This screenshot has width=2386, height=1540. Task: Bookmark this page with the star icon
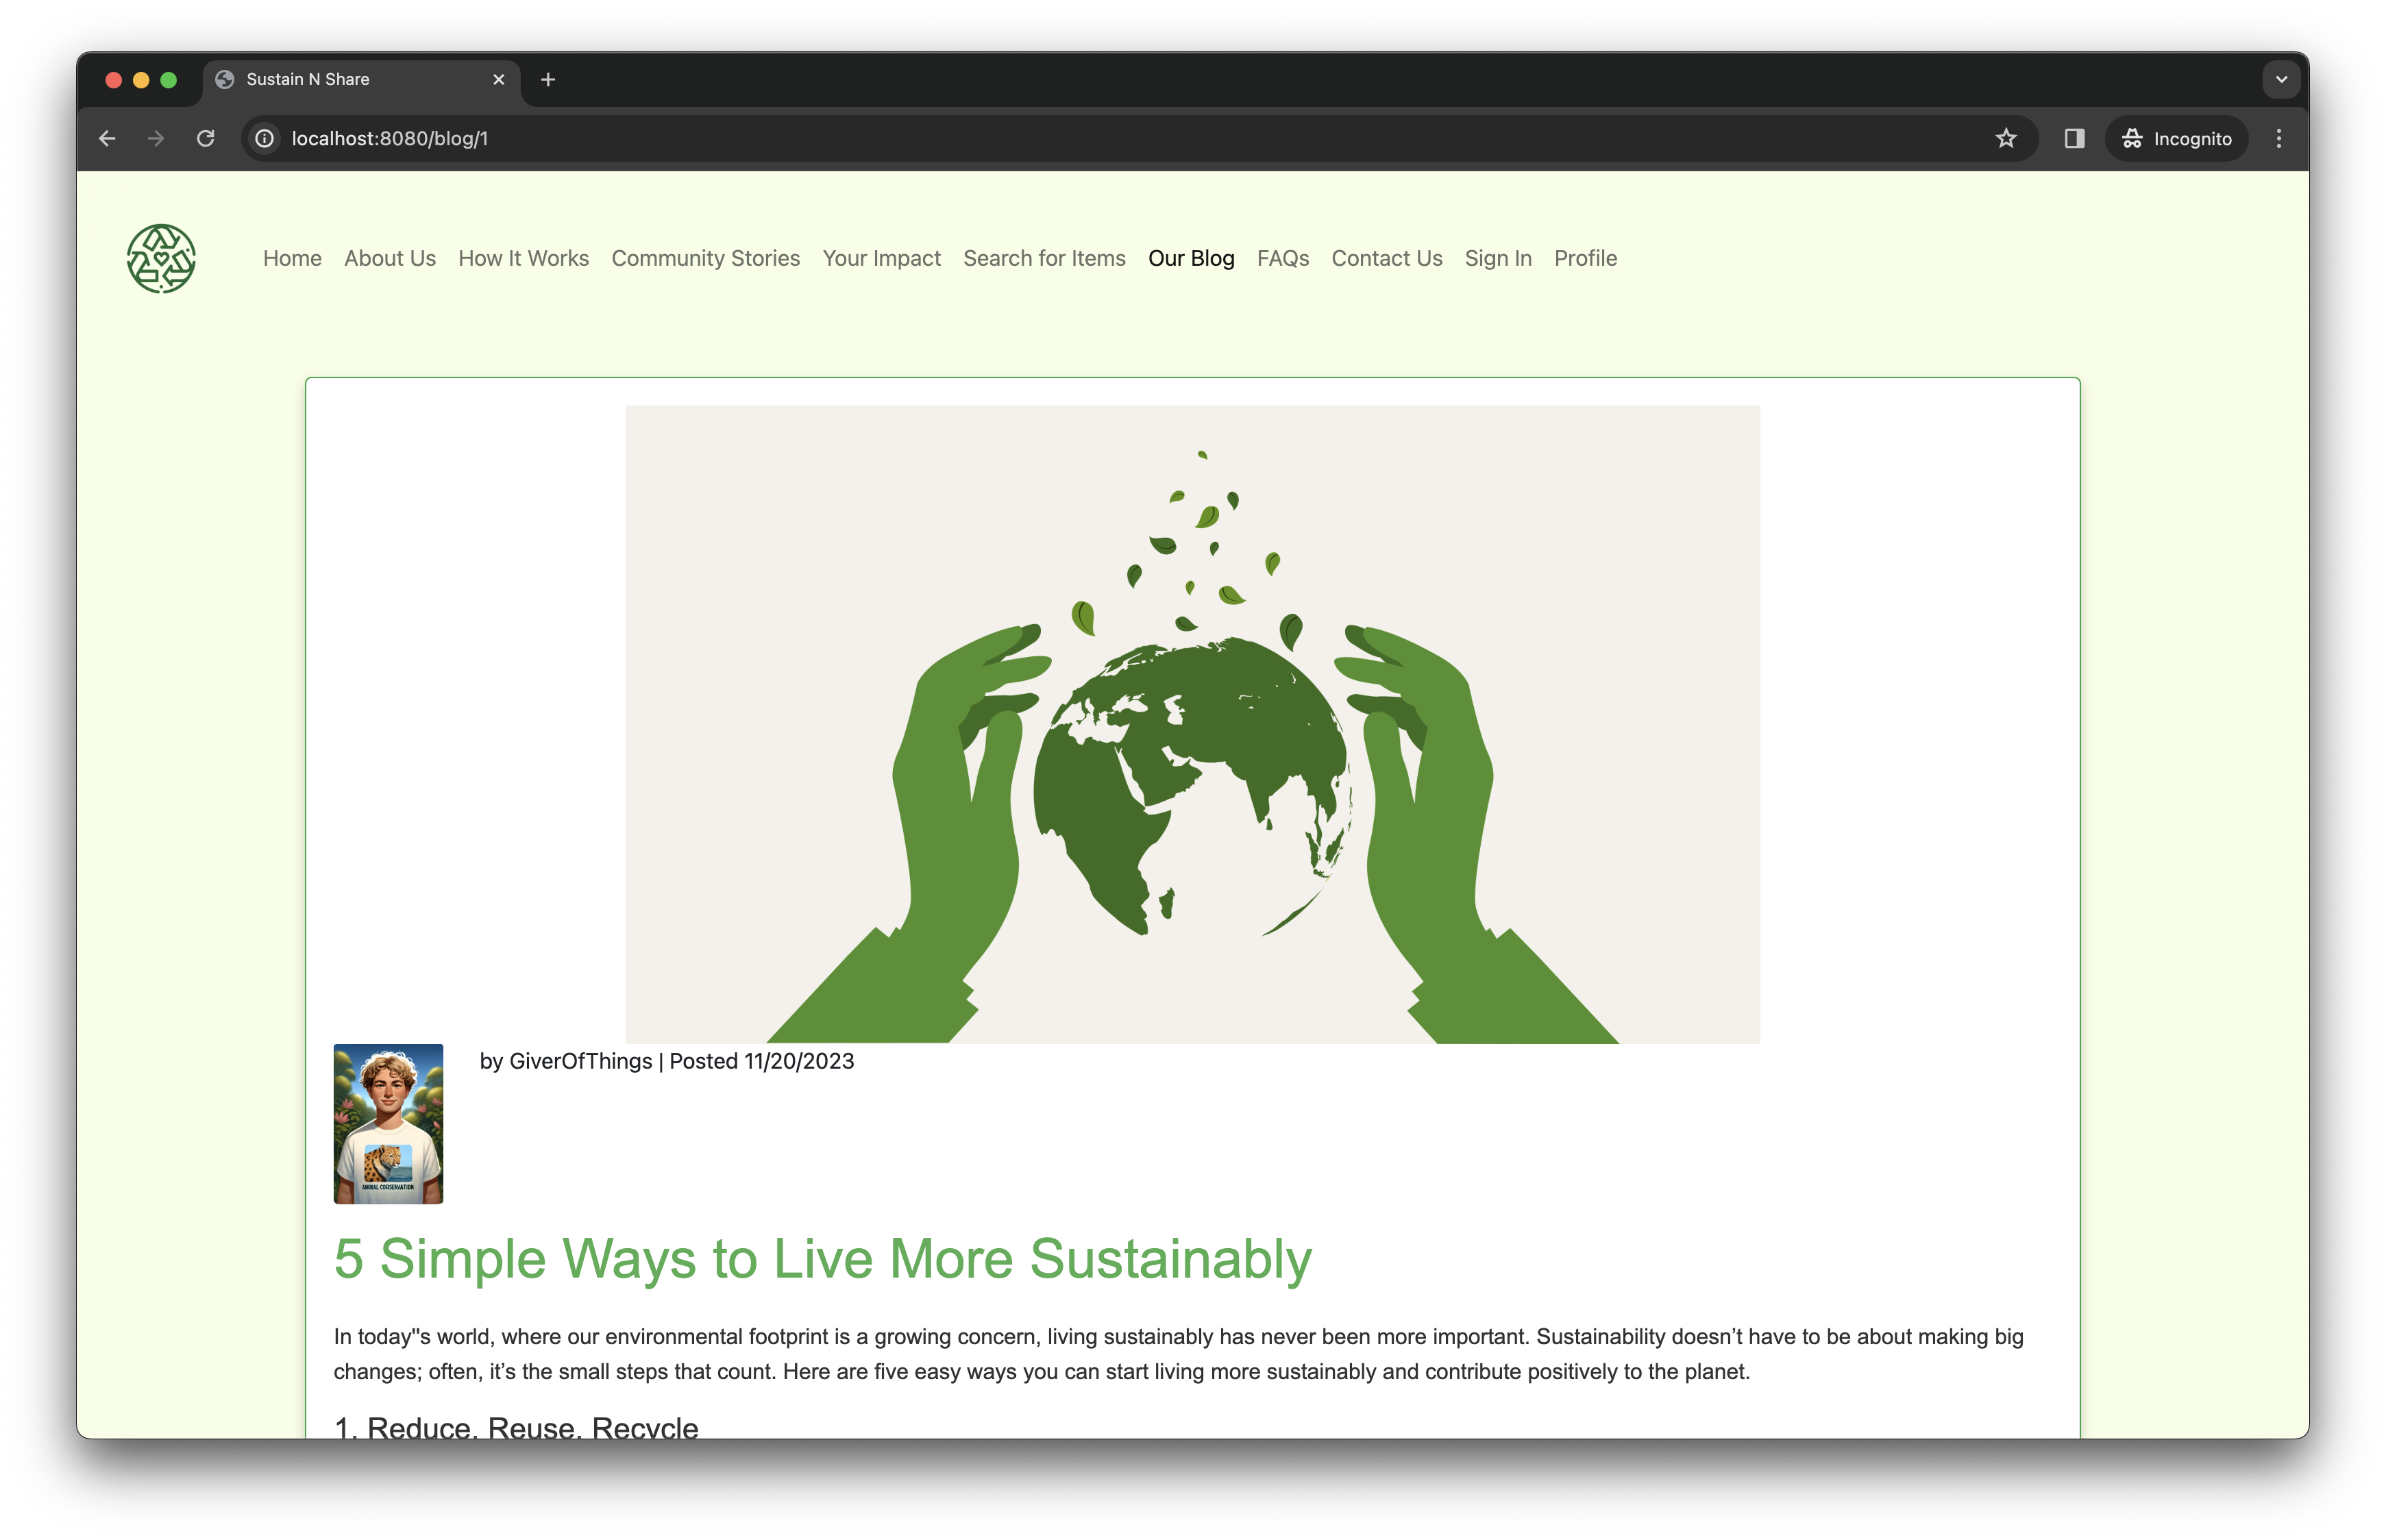click(x=2005, y=139)
